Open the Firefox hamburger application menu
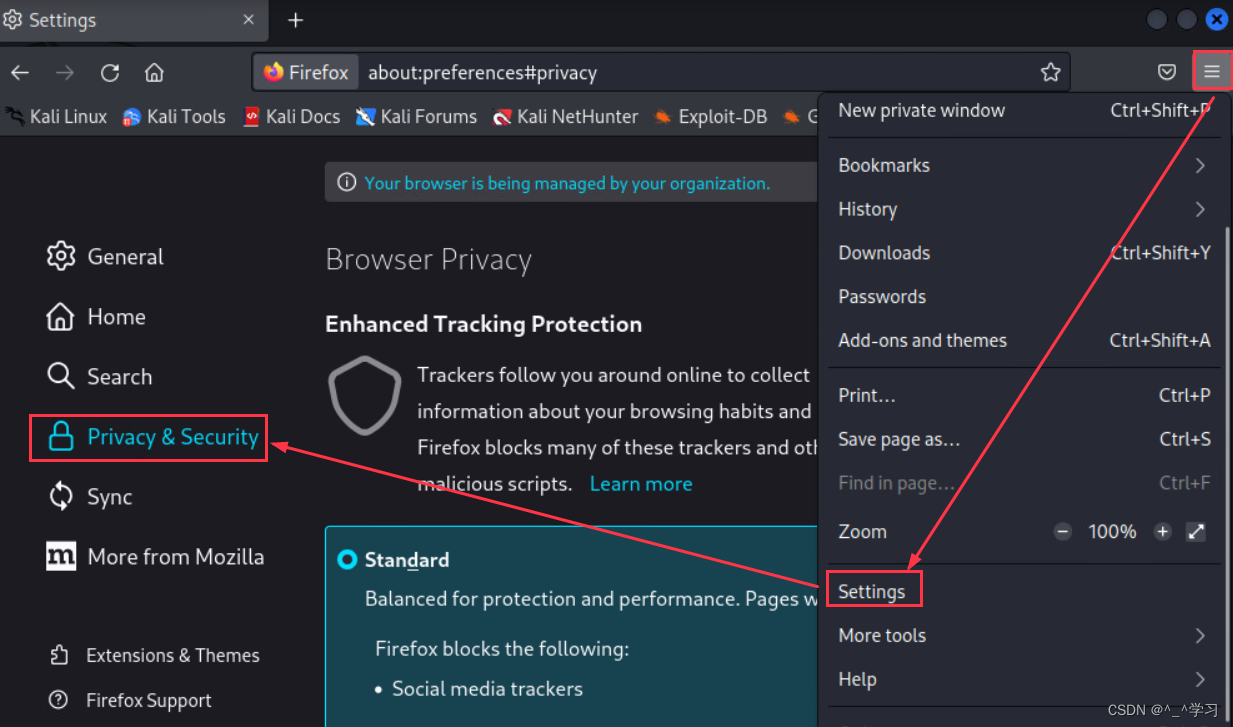 pyautogui.click(x=1212, y=72)
